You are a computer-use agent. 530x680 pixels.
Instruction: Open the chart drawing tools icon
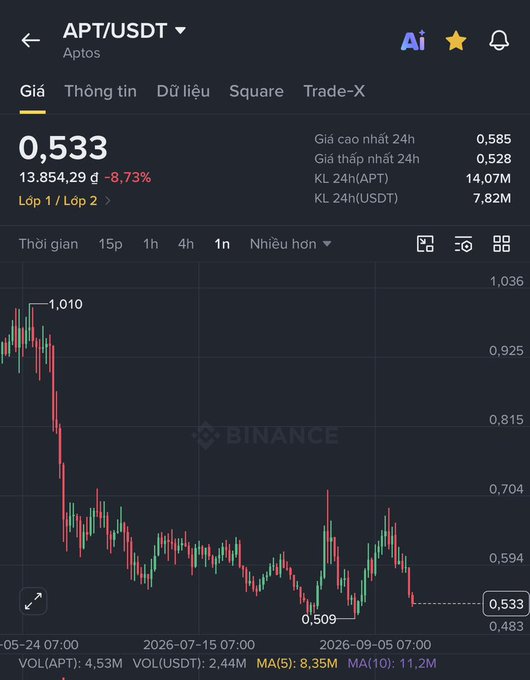coord(425,244)
